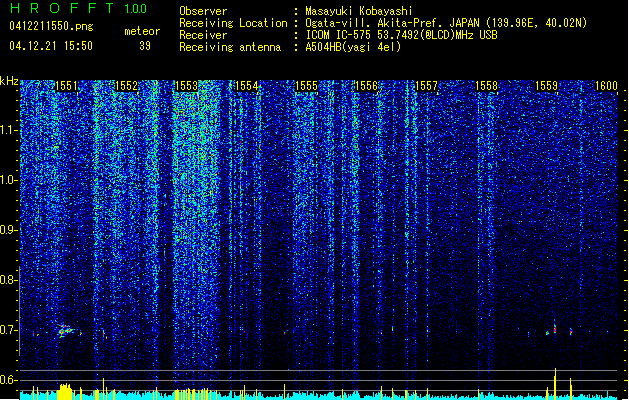The image size is (629, 400).
Task: Click the Receiving antenna label
Action: point(230,47)
